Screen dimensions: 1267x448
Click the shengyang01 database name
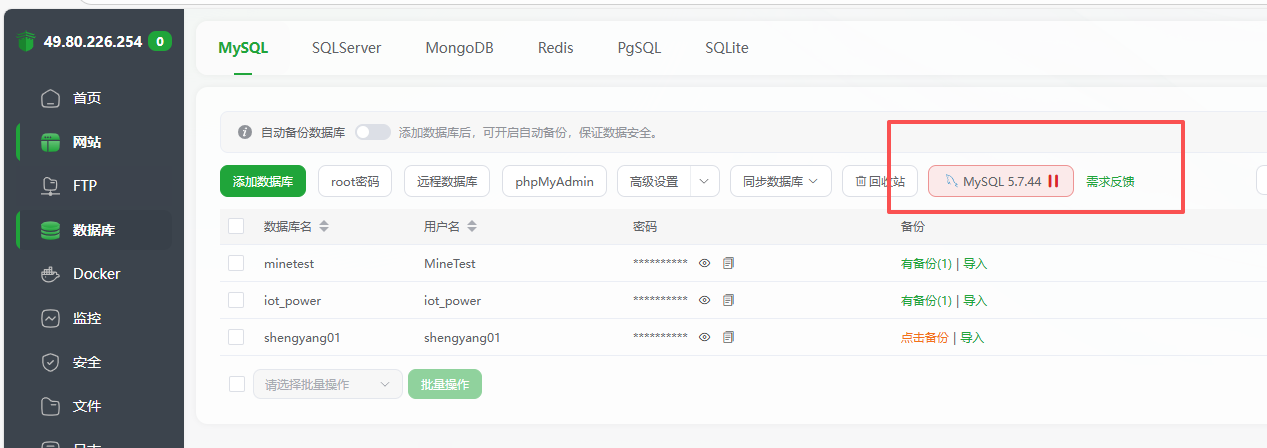pyautogui.click(x=302, y=338)
